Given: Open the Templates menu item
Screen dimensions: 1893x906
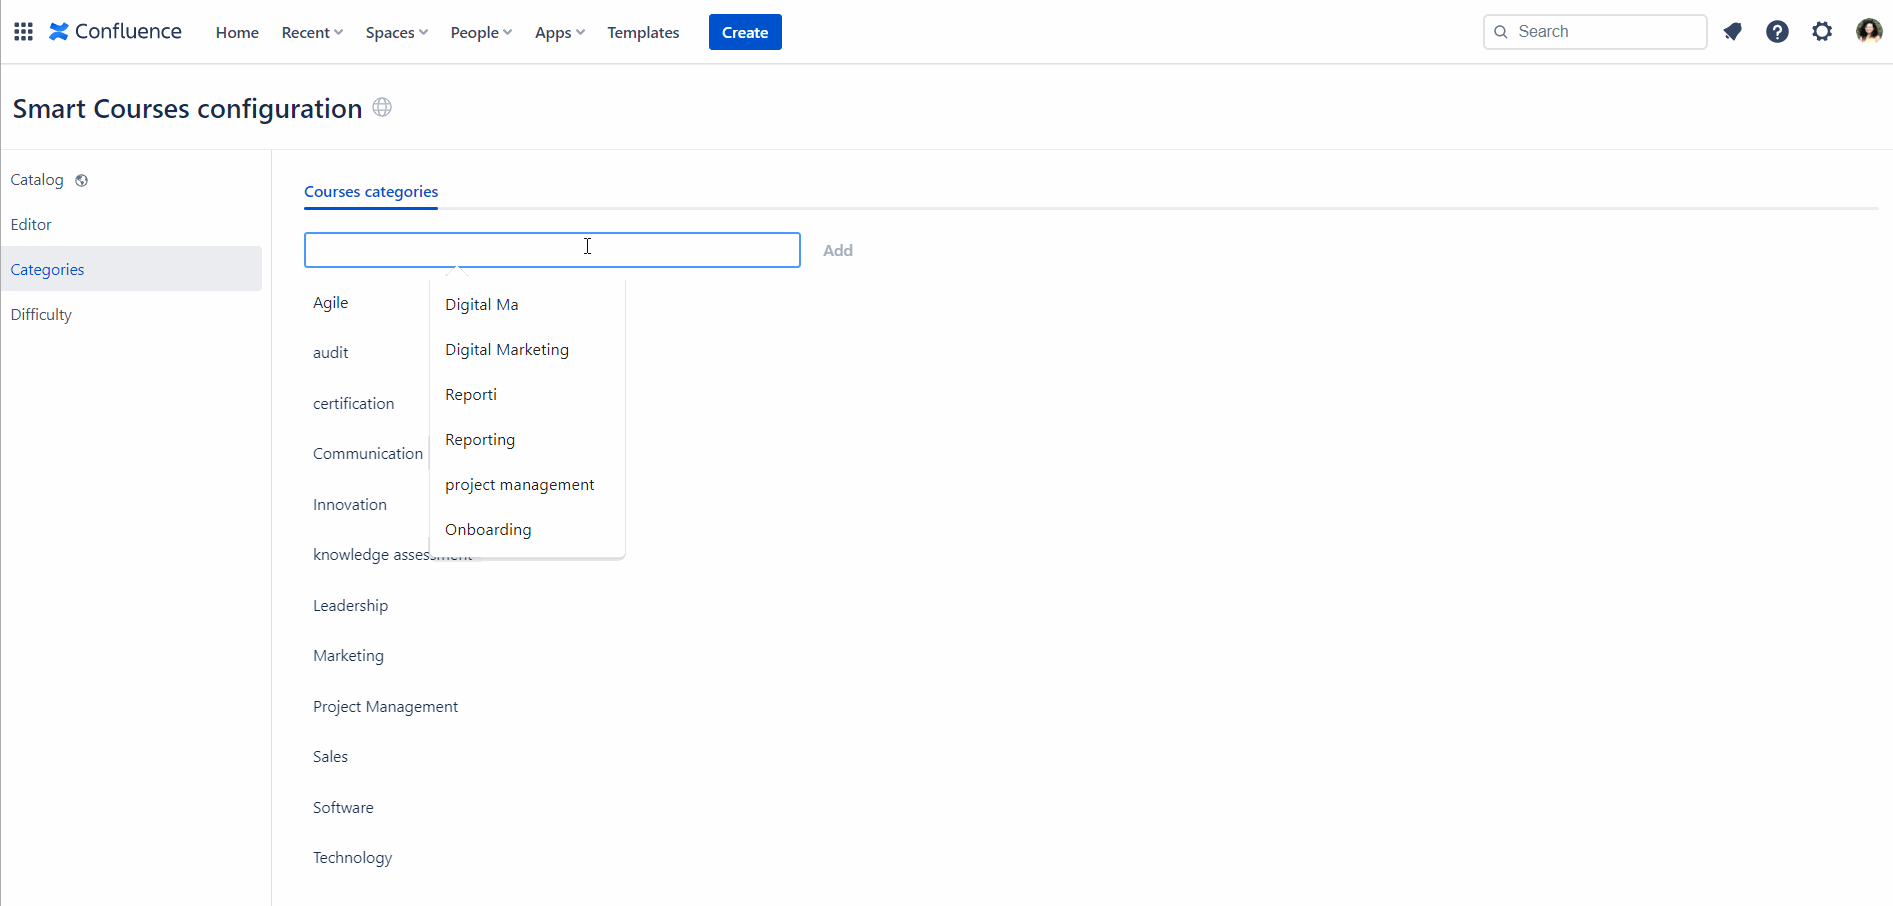Looking at the screenshot, I should pyautogui.click(x=643, y=33).
